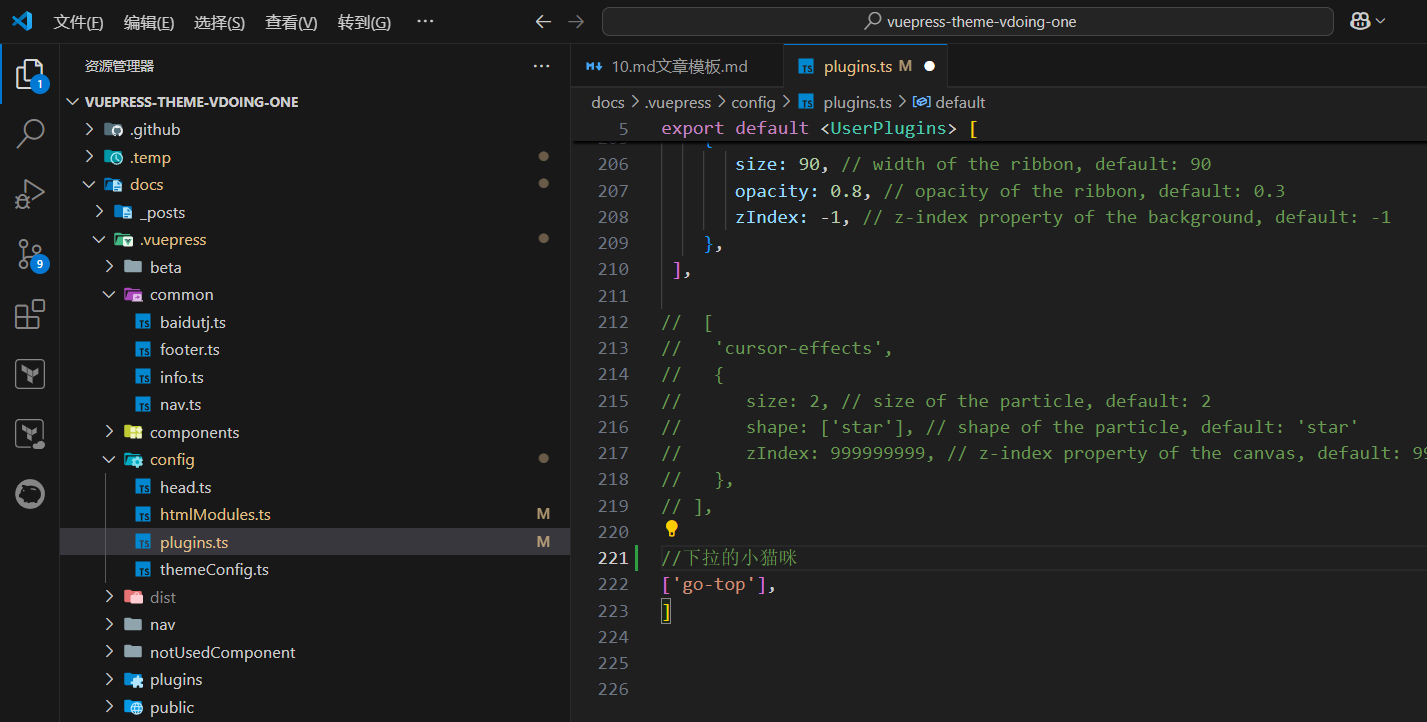Screen dimensions: 1427x722
Task: Open the Search view in activity bar
Action: coord(30,133)
